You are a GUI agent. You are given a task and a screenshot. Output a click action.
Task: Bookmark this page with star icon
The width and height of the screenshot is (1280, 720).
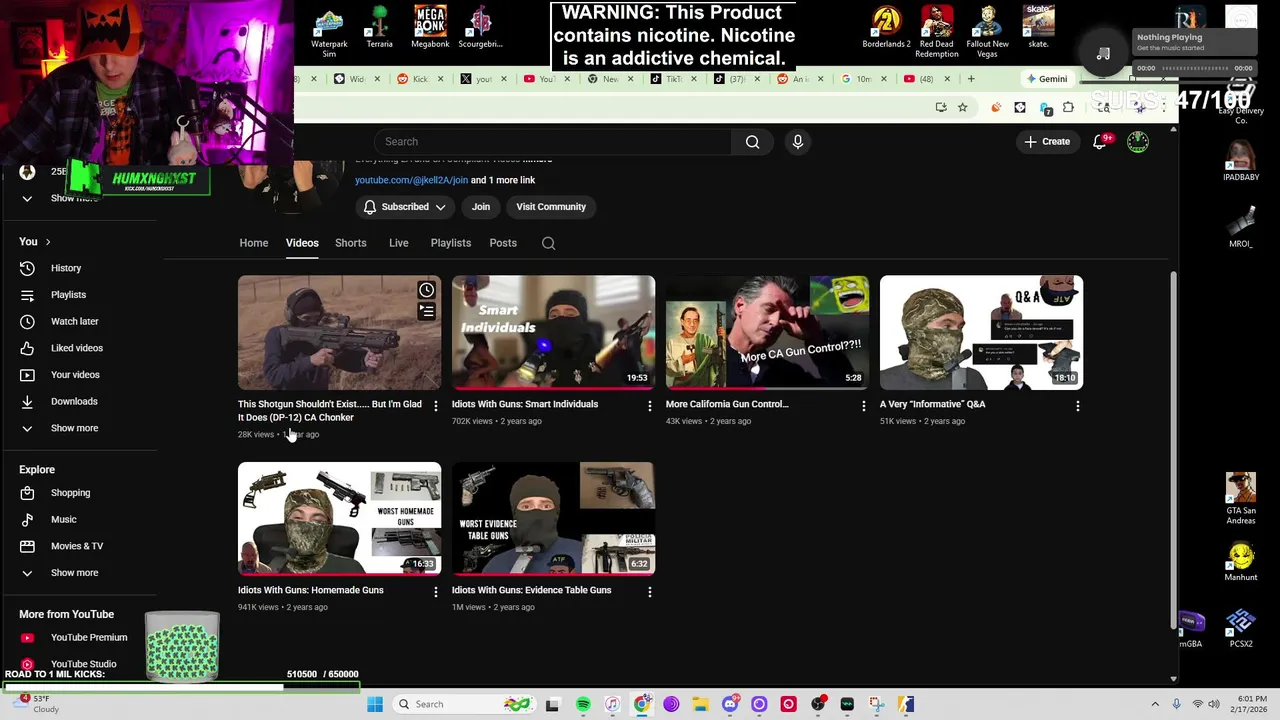962,107
